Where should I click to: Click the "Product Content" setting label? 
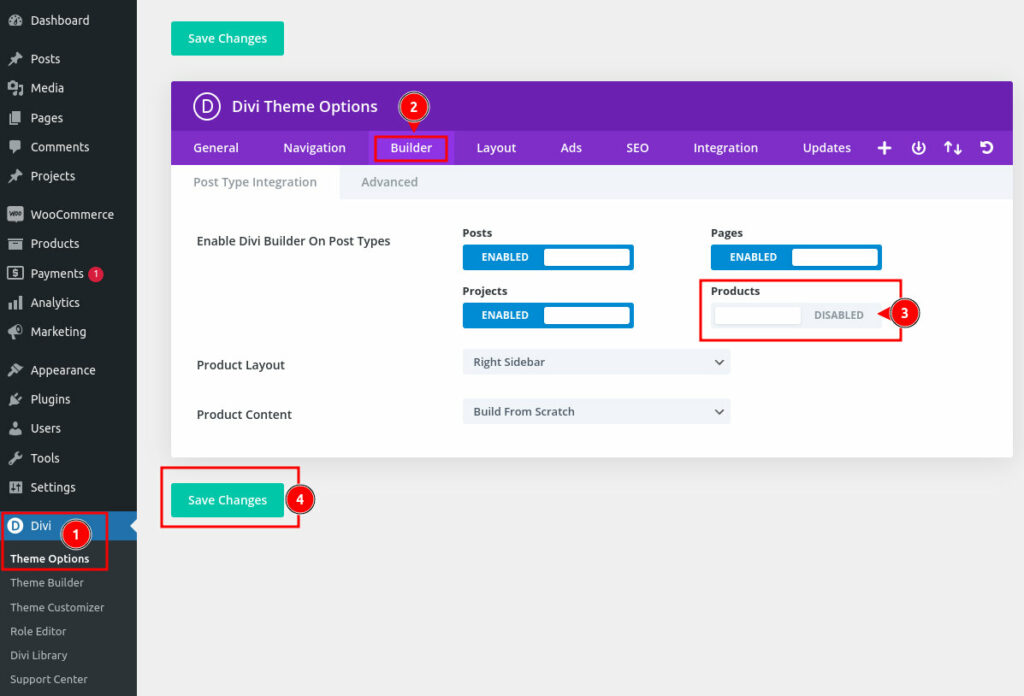244,415
